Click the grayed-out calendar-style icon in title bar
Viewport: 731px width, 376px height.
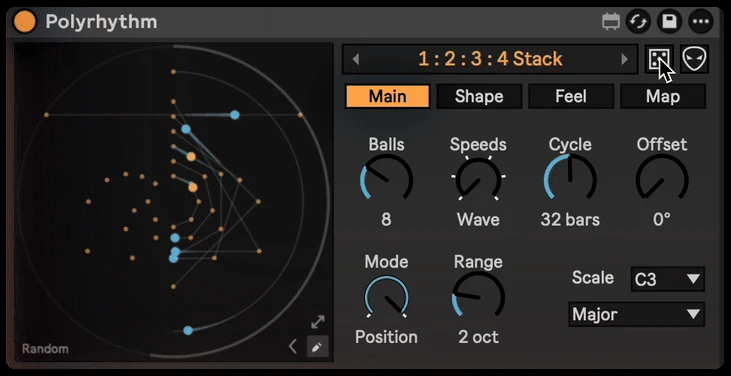[611, 21]
